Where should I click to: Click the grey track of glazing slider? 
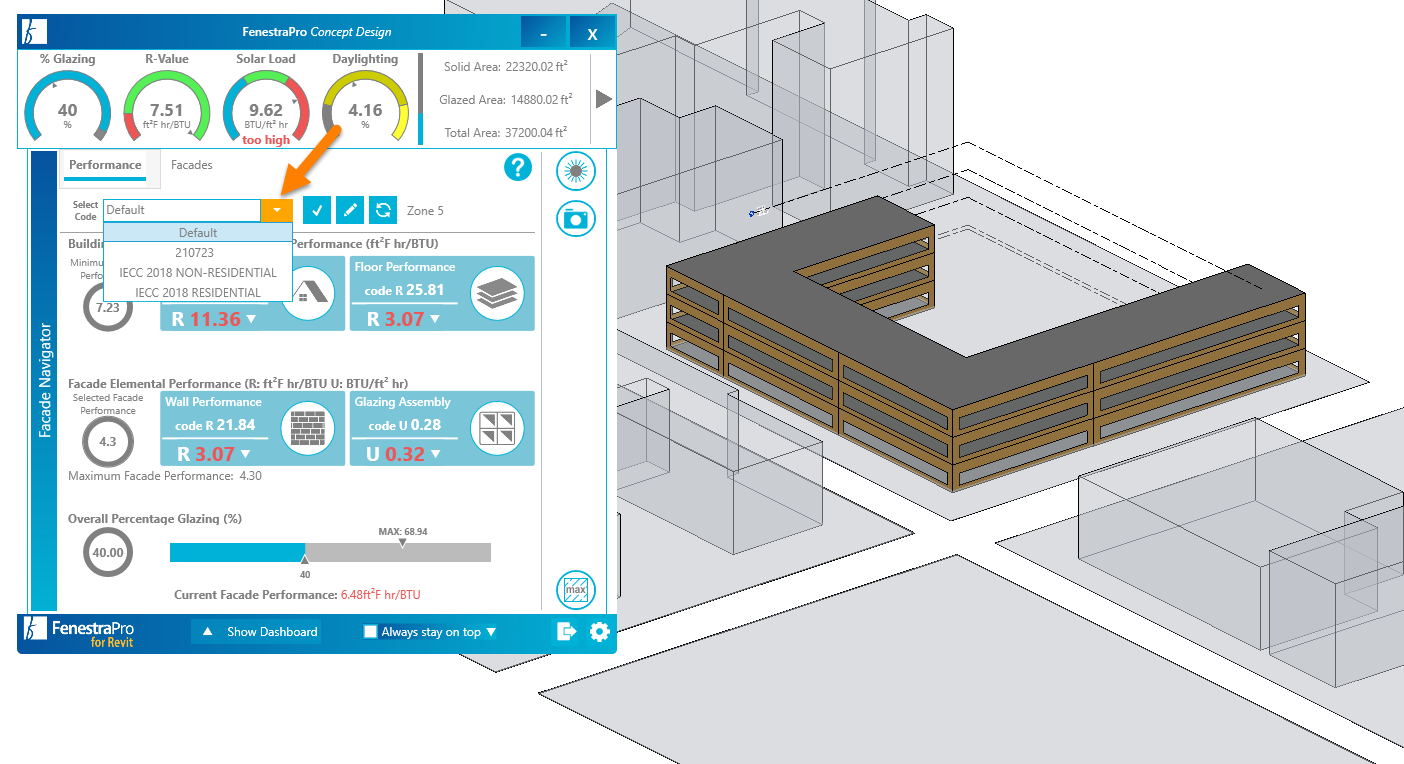coord(398,553)
